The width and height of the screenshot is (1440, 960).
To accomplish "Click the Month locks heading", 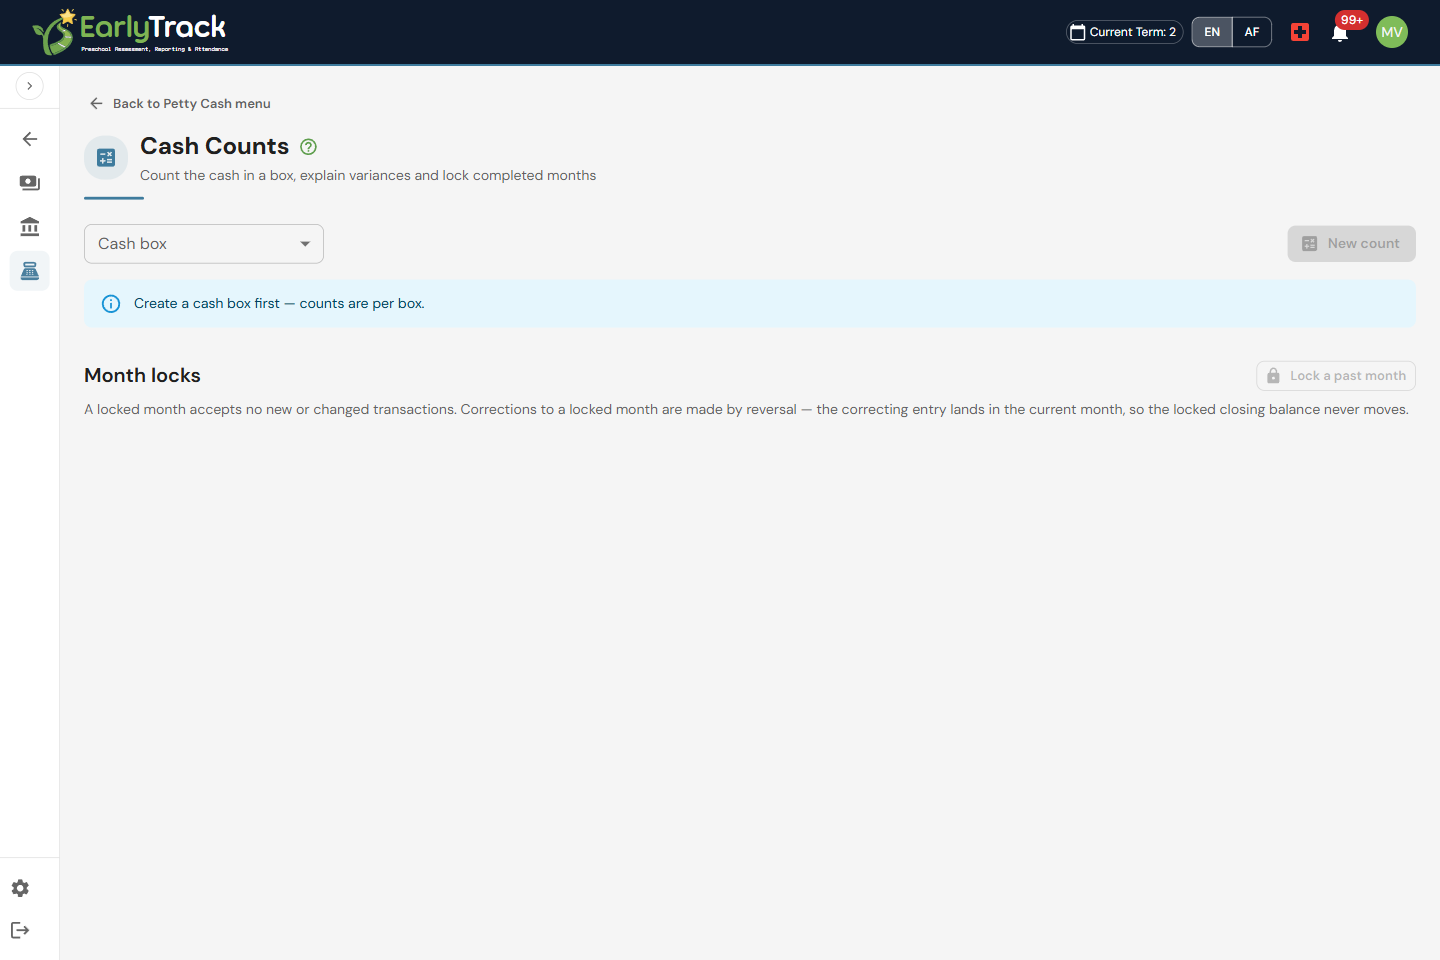I will pyautogui.click(x=142, y=375).
